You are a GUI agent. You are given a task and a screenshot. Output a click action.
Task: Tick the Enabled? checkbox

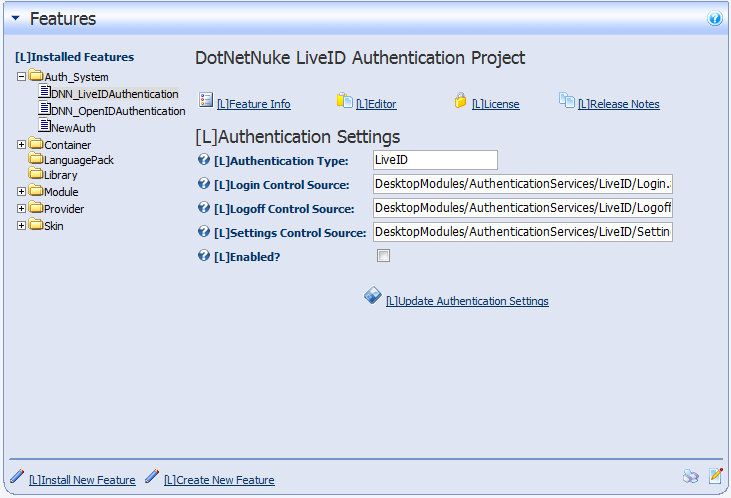[383, 256]
